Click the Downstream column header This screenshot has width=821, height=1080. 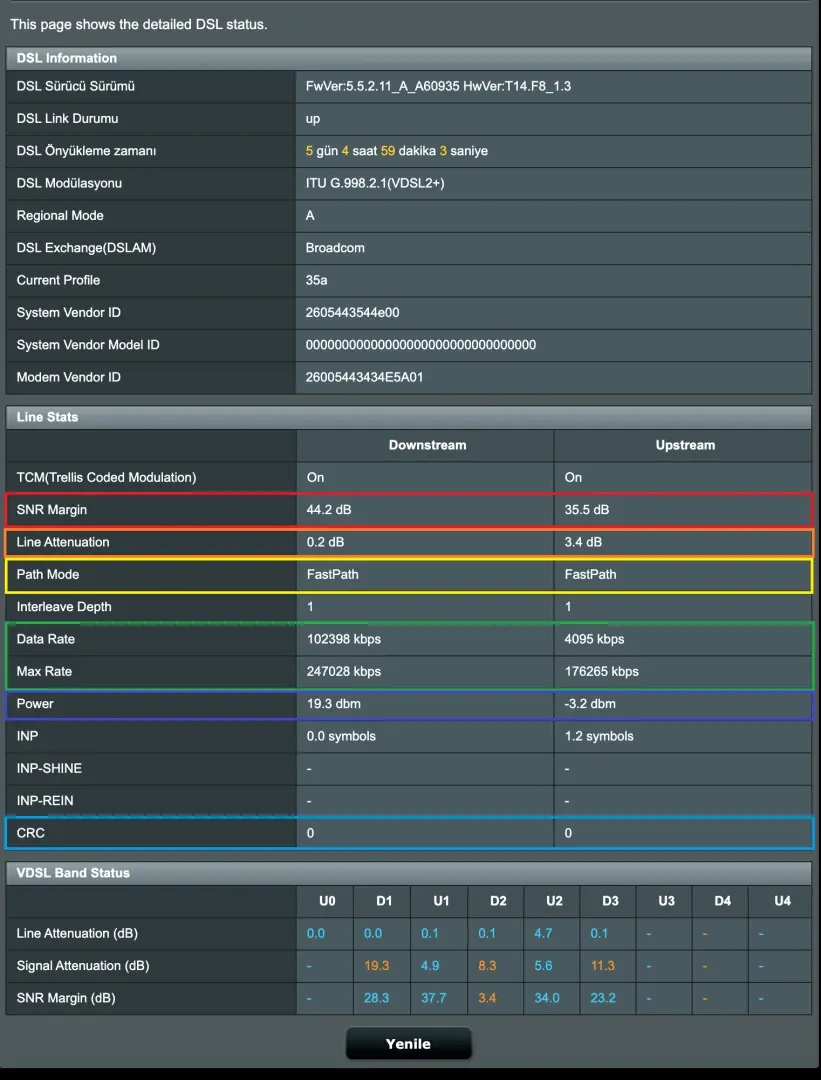428,445
